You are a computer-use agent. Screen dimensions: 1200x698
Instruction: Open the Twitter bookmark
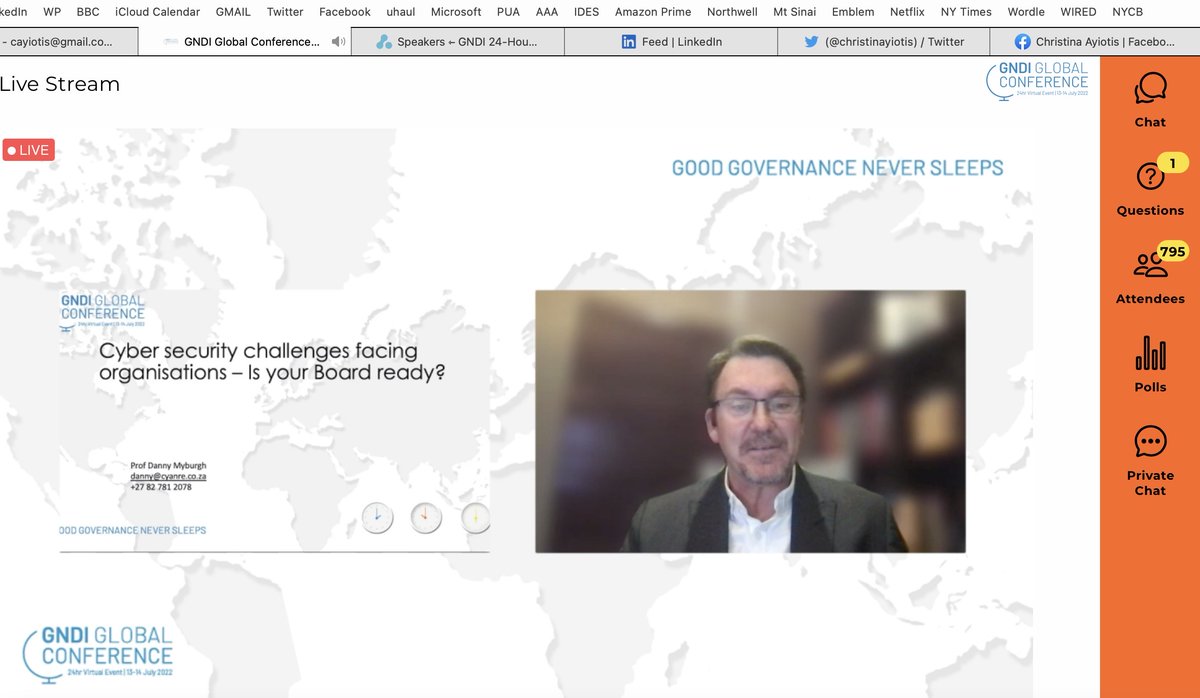(x=285, y=12)
